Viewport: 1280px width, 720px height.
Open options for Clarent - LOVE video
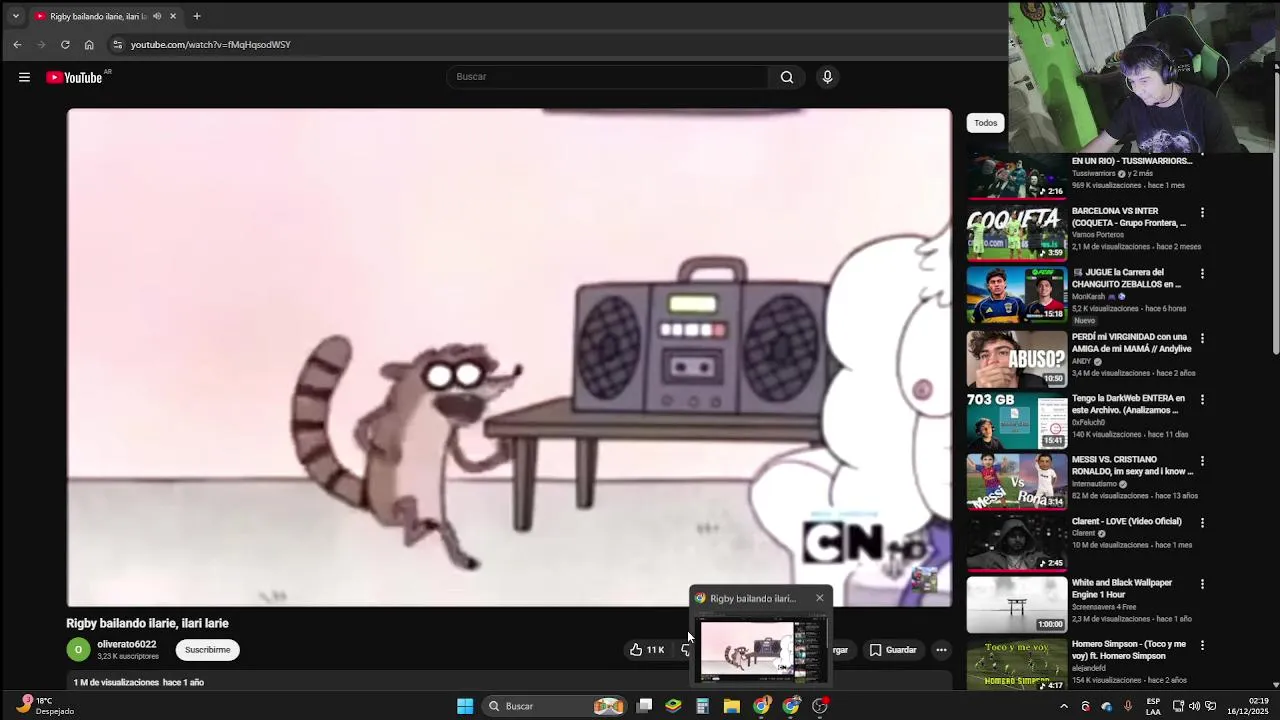point(1202,522)
